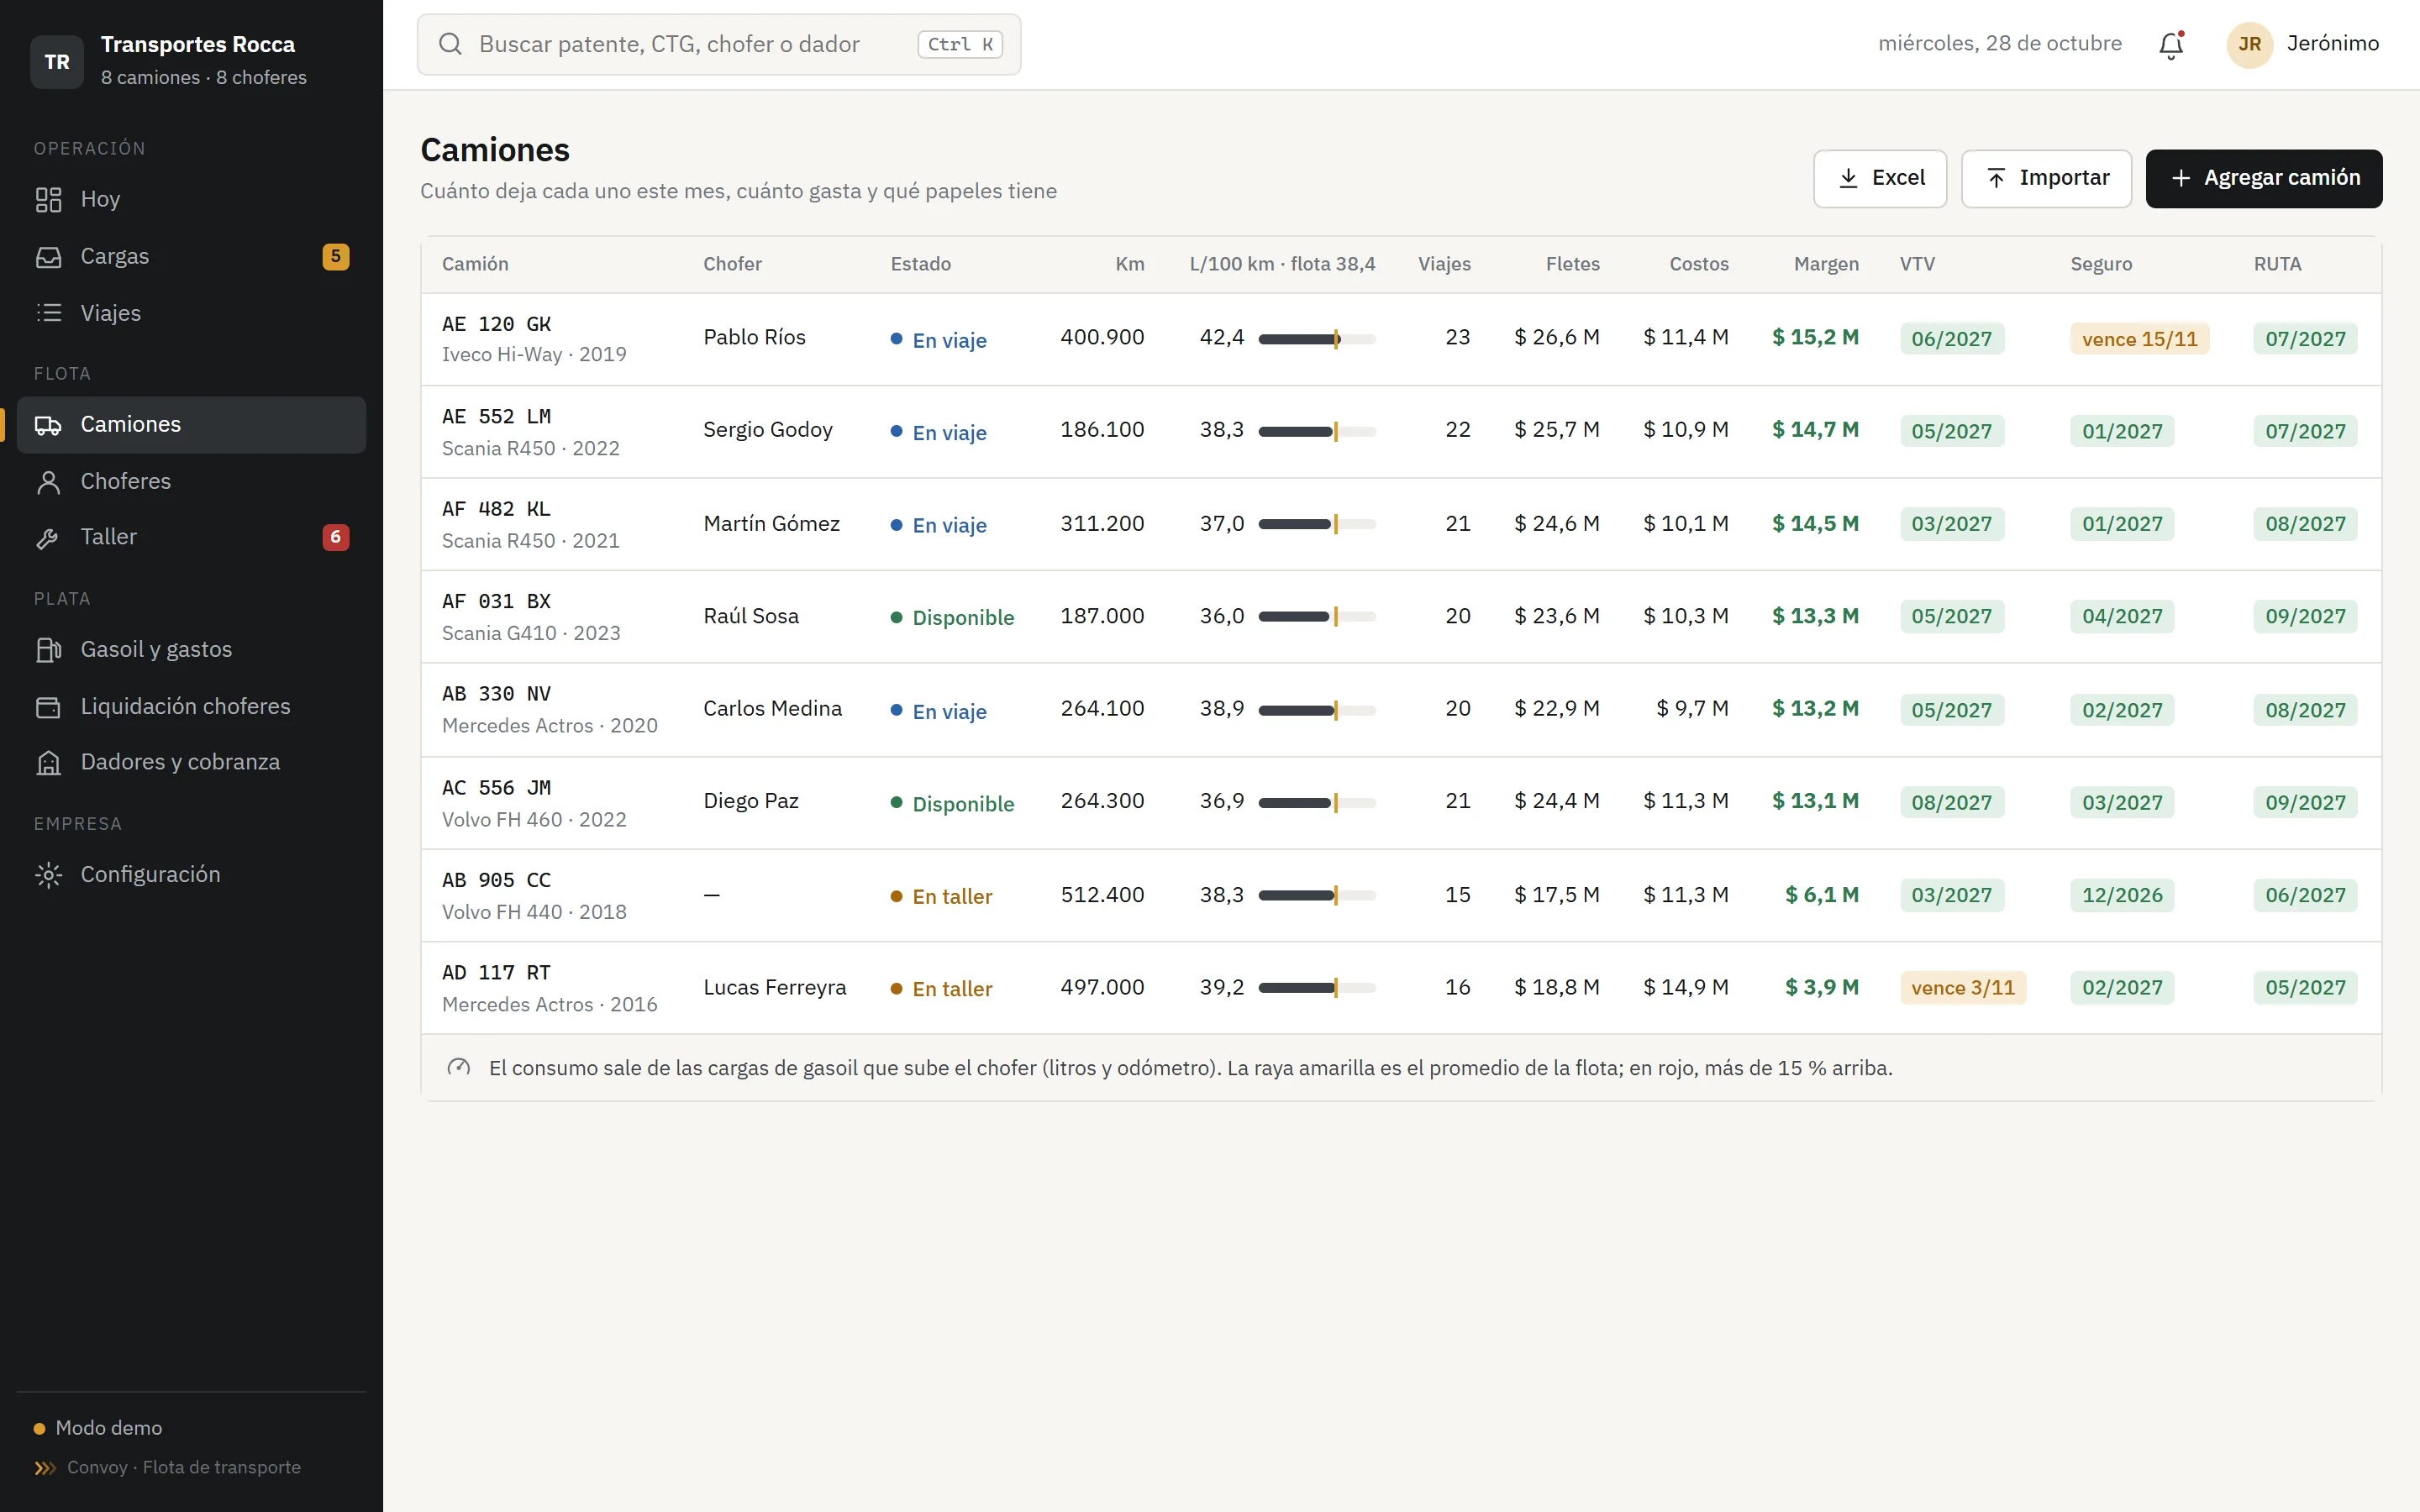The image size is (2420, 1512).
Task: Click the Convoy chevrons logo
Action: (x=45, y=1467)
